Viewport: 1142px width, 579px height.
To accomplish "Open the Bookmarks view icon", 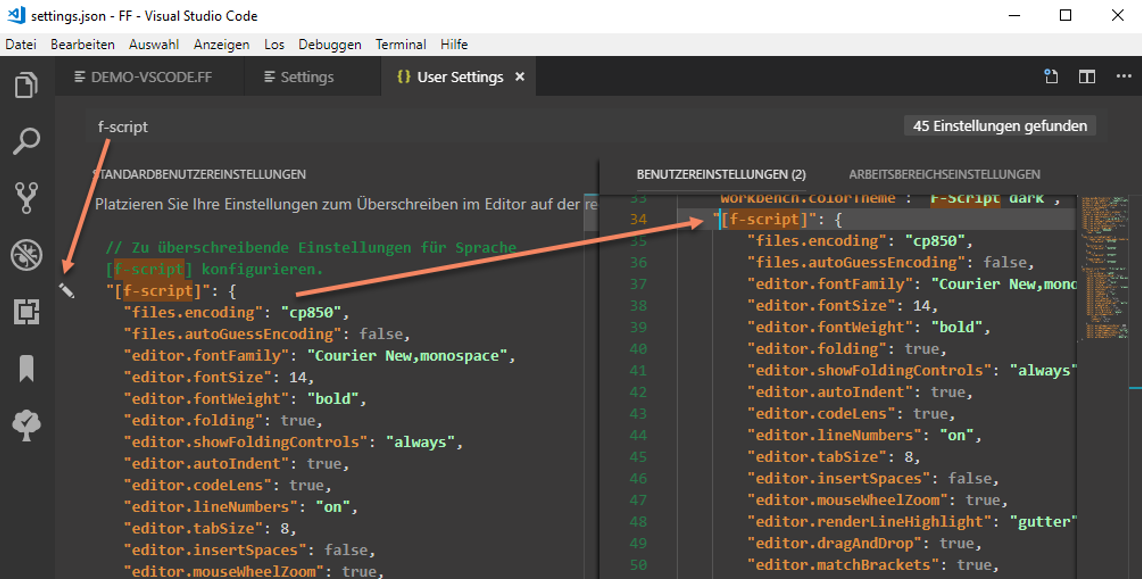I will coord(26,369).
